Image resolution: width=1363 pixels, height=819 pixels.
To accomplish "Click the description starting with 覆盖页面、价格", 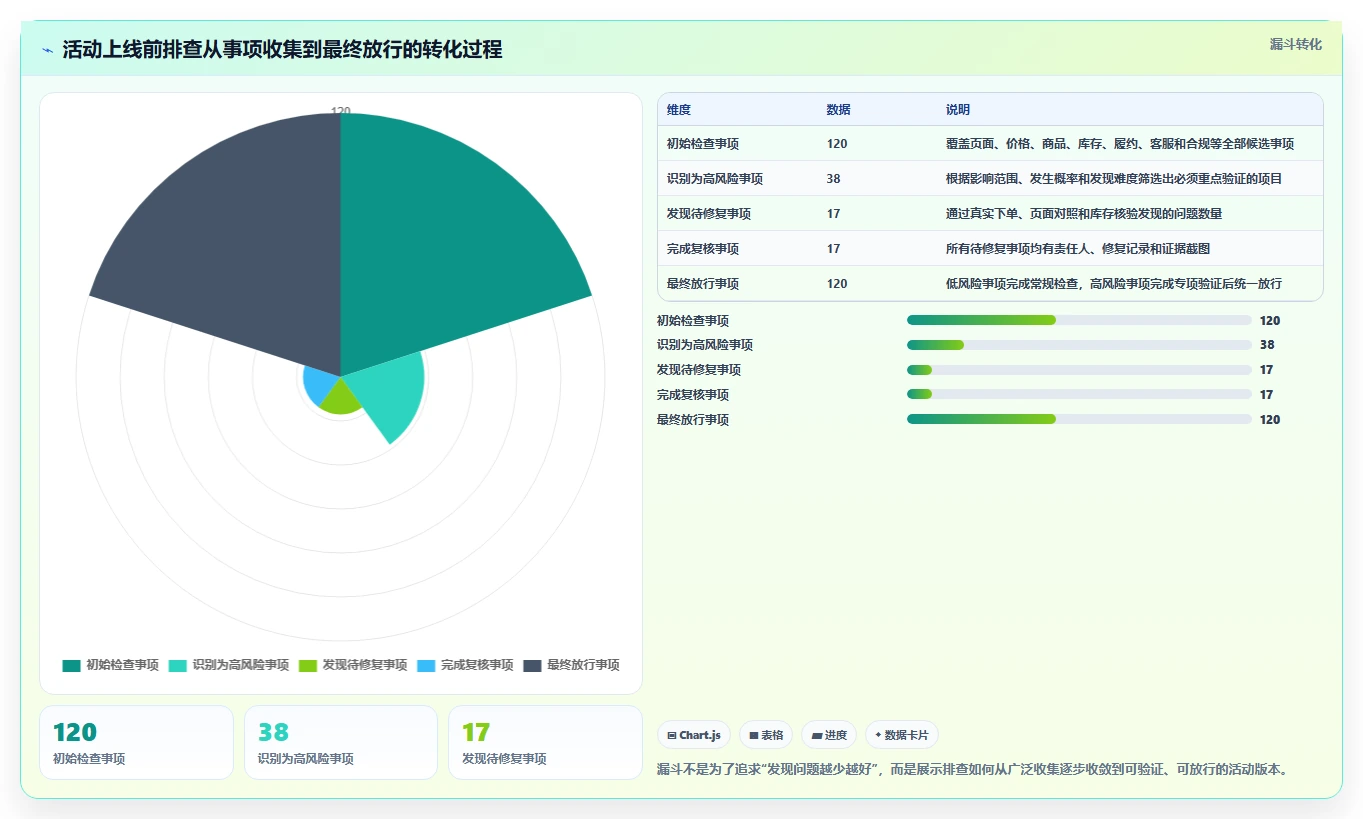I will pos(1120,144).
